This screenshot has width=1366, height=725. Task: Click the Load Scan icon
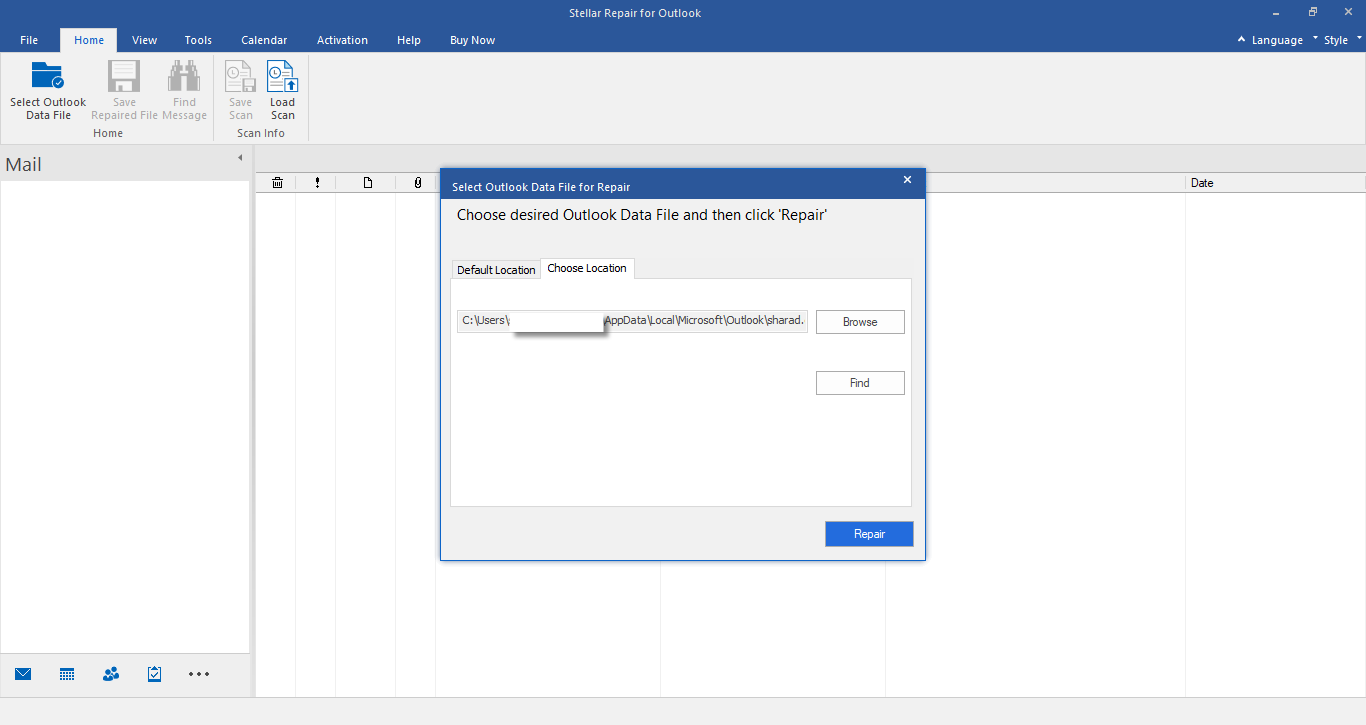(282, 78)
